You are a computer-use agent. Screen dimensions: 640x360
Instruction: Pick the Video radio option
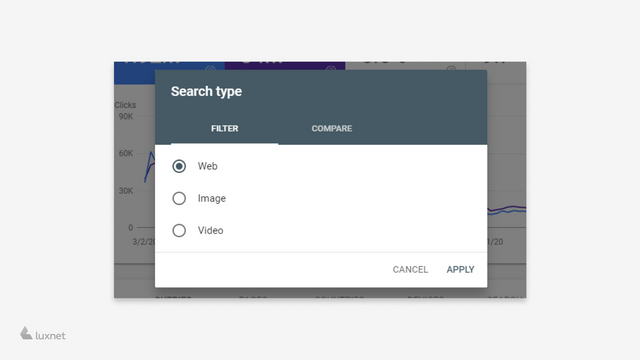click(x=179, y=231)
